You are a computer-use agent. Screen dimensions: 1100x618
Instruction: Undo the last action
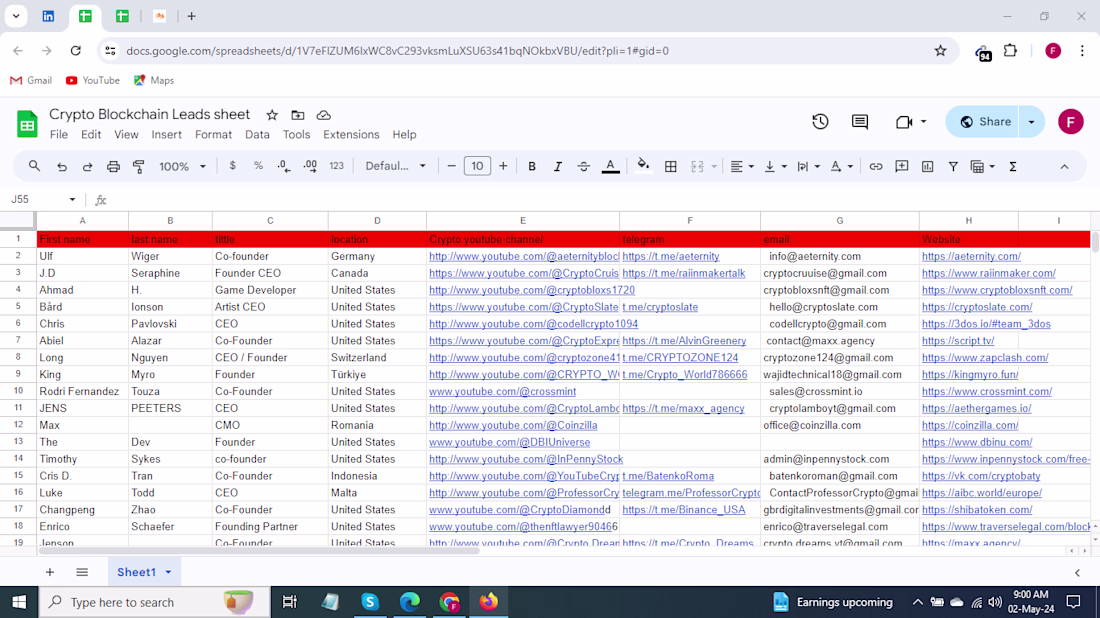coord(62,166)
